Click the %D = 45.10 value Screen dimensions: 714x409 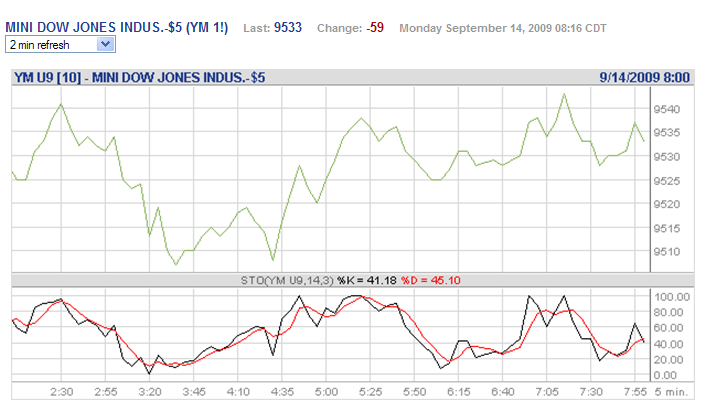(x=431, y=280)
